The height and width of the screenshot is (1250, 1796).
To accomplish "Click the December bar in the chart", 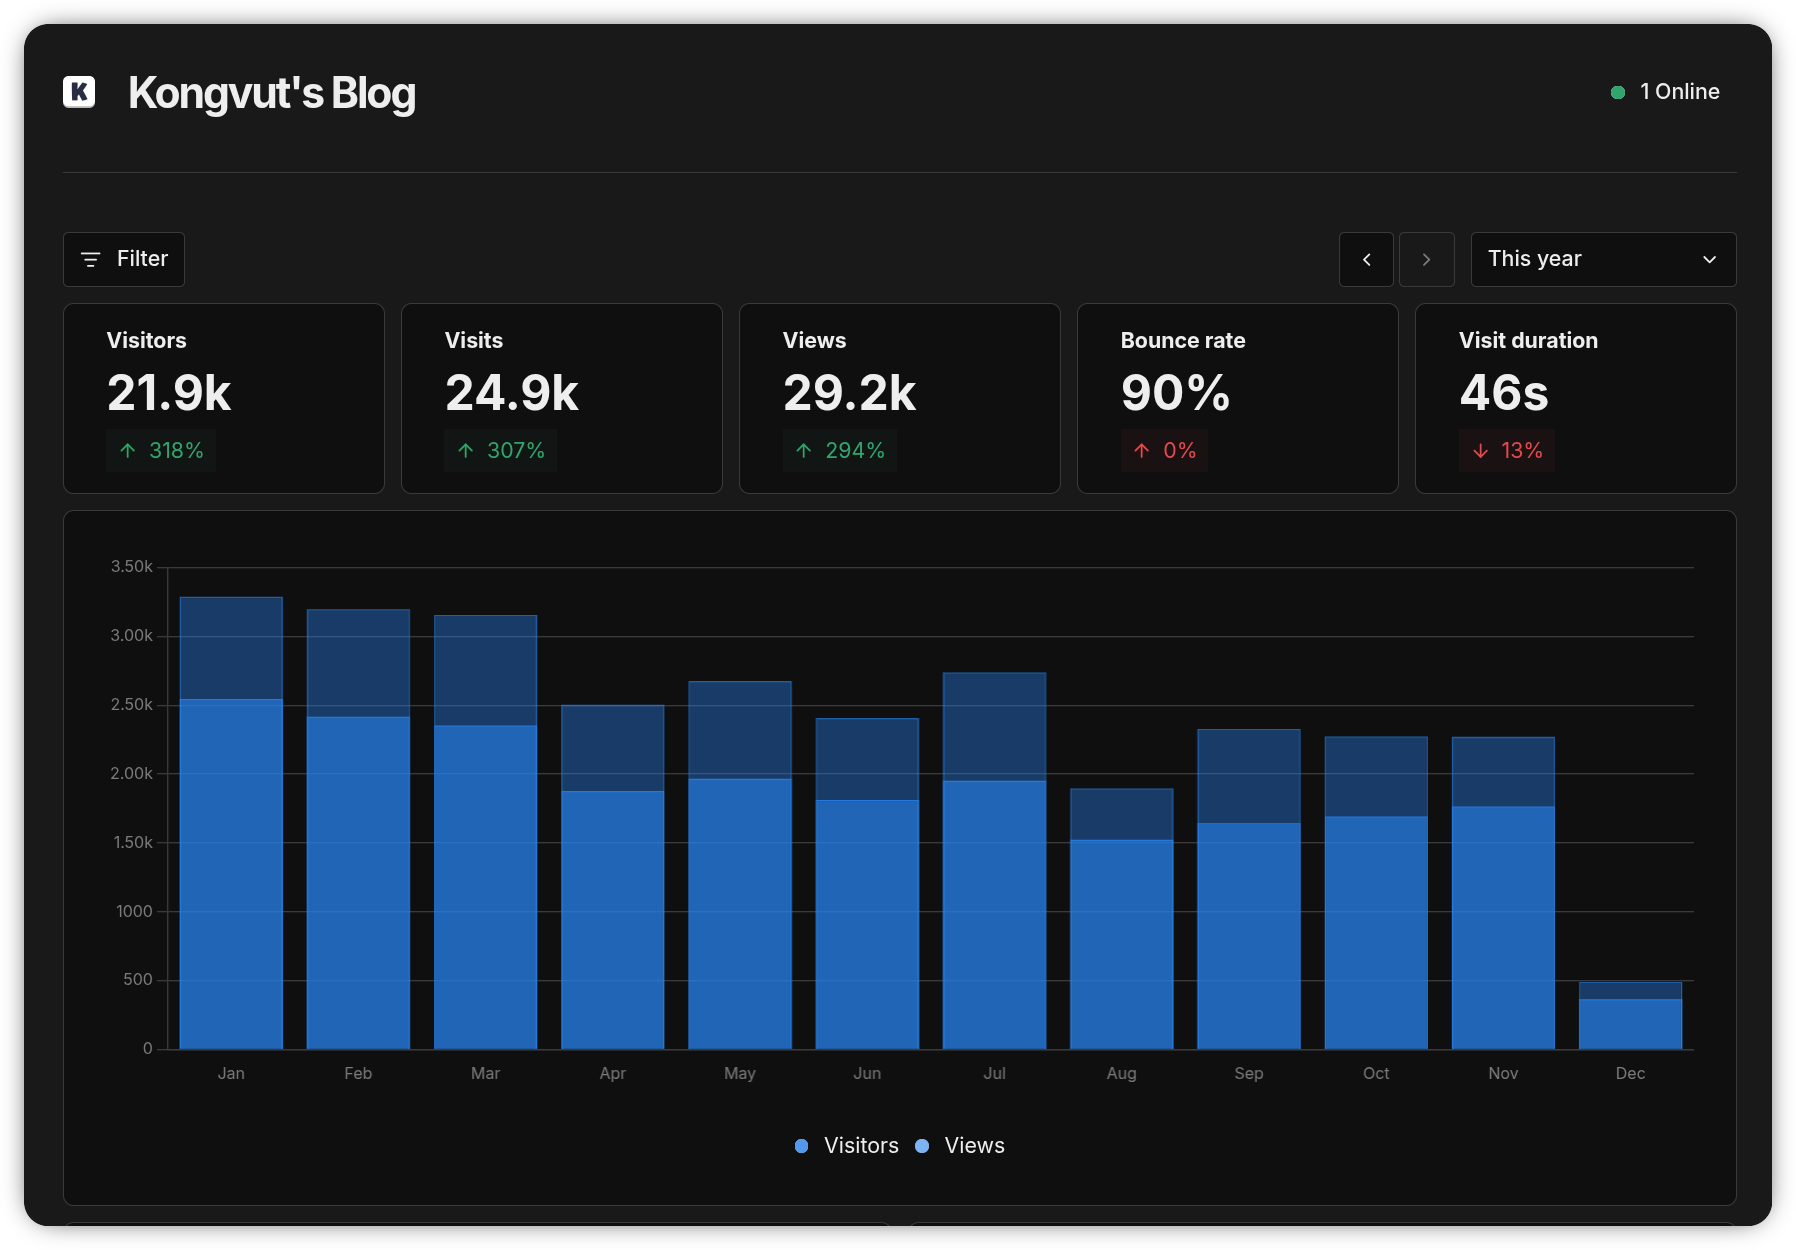I will pos(1630,1020).
